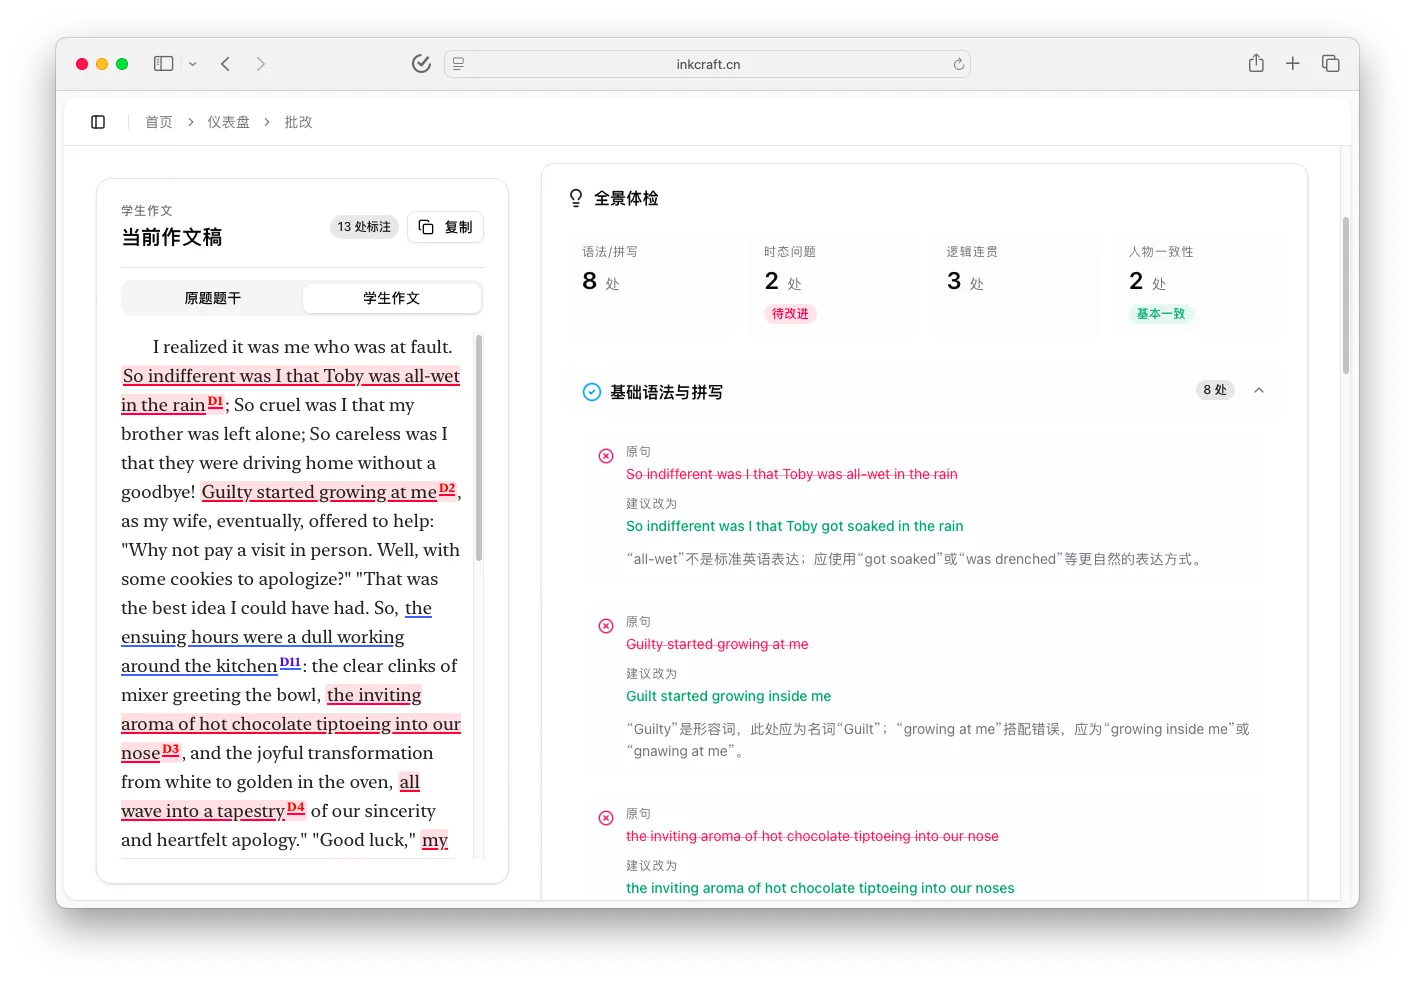
Task: Switch to the 原题题干 tab
Action: [x=212, y=297]
